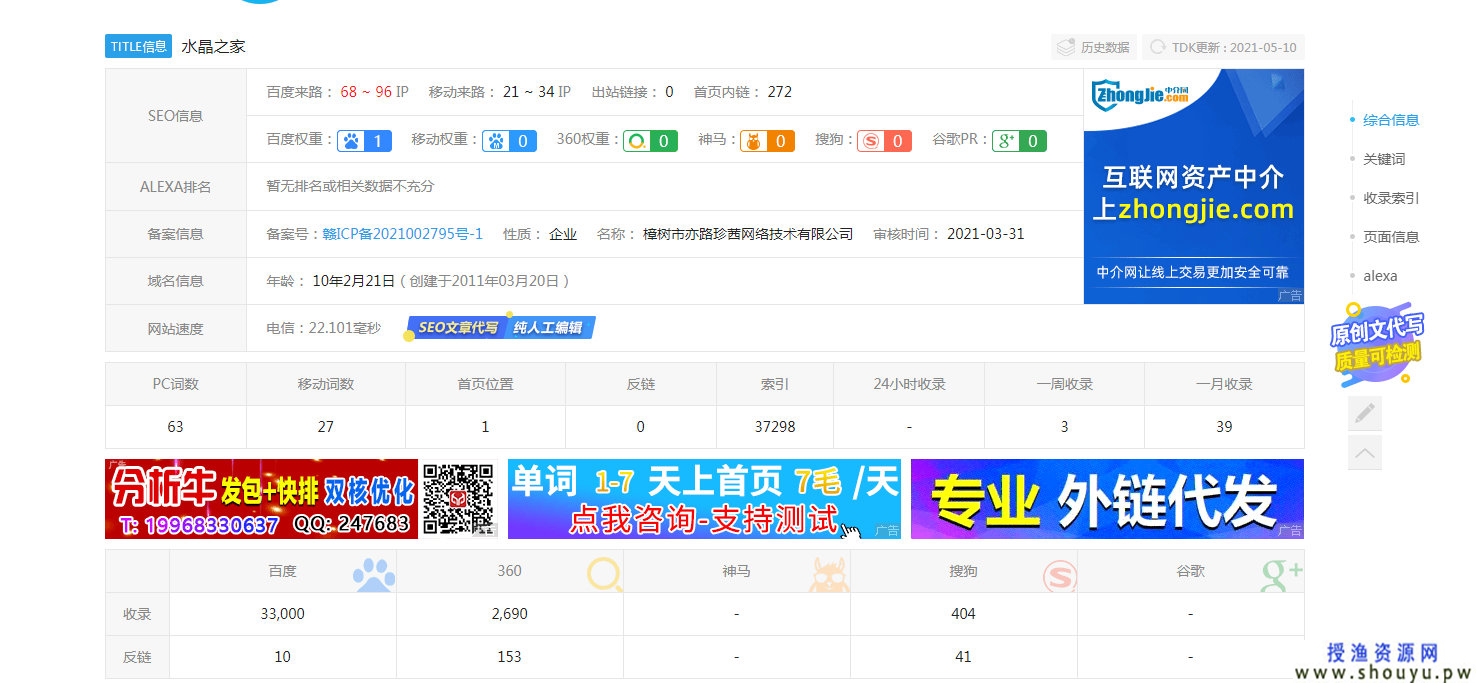Jump to 关键词 section in side navigation
This screenshot has width=1479, height=692.
pos(1383,159)
